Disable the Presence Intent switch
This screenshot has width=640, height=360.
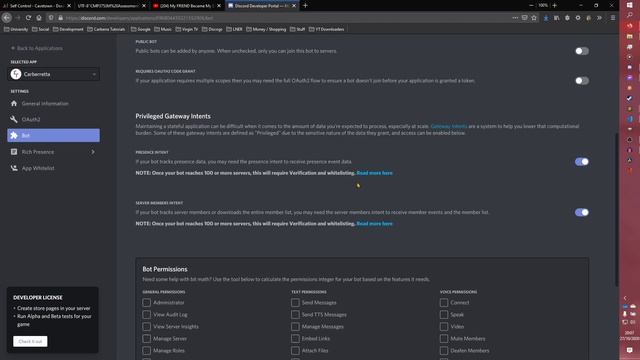point(582,162)
